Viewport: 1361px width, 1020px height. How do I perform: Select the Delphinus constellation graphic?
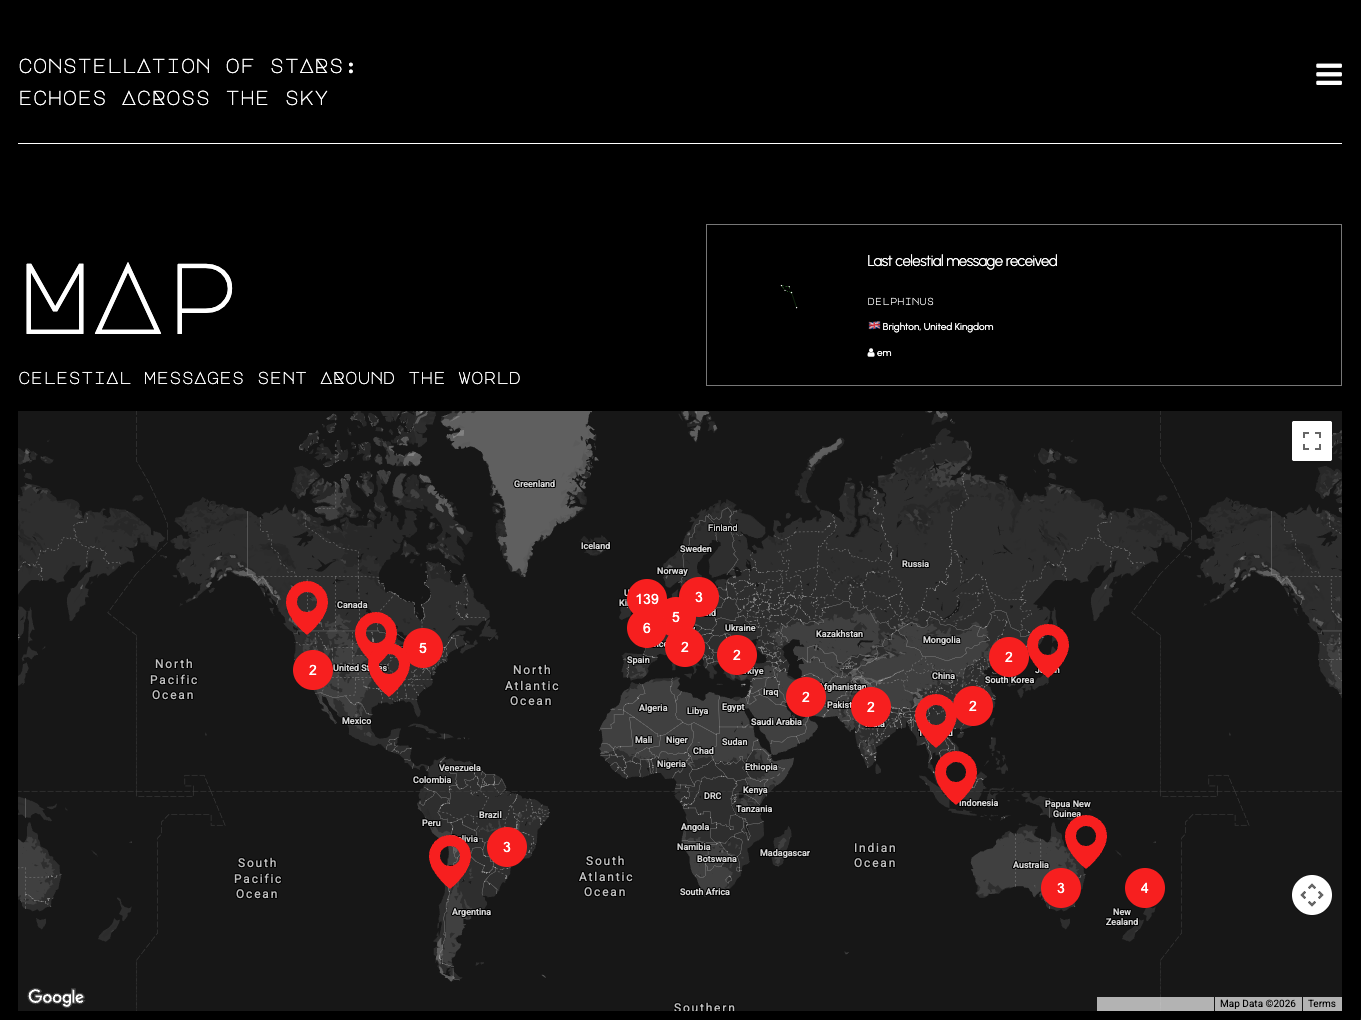790,297
